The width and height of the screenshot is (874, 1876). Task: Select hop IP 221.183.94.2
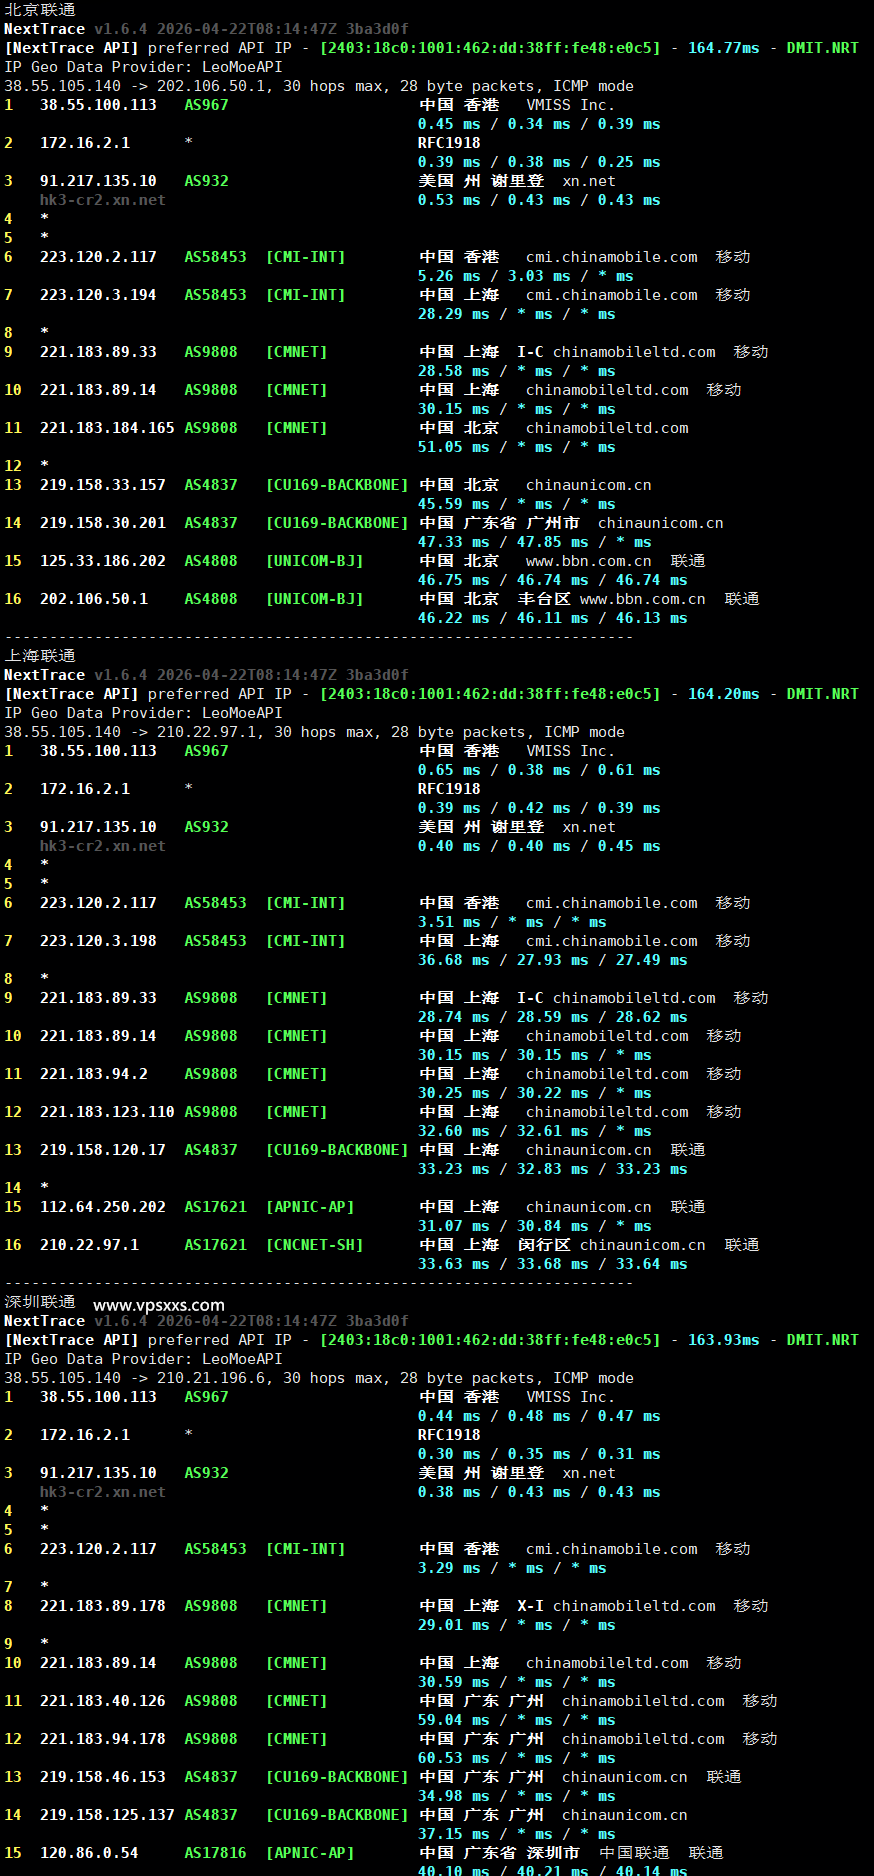[94, 1074]
